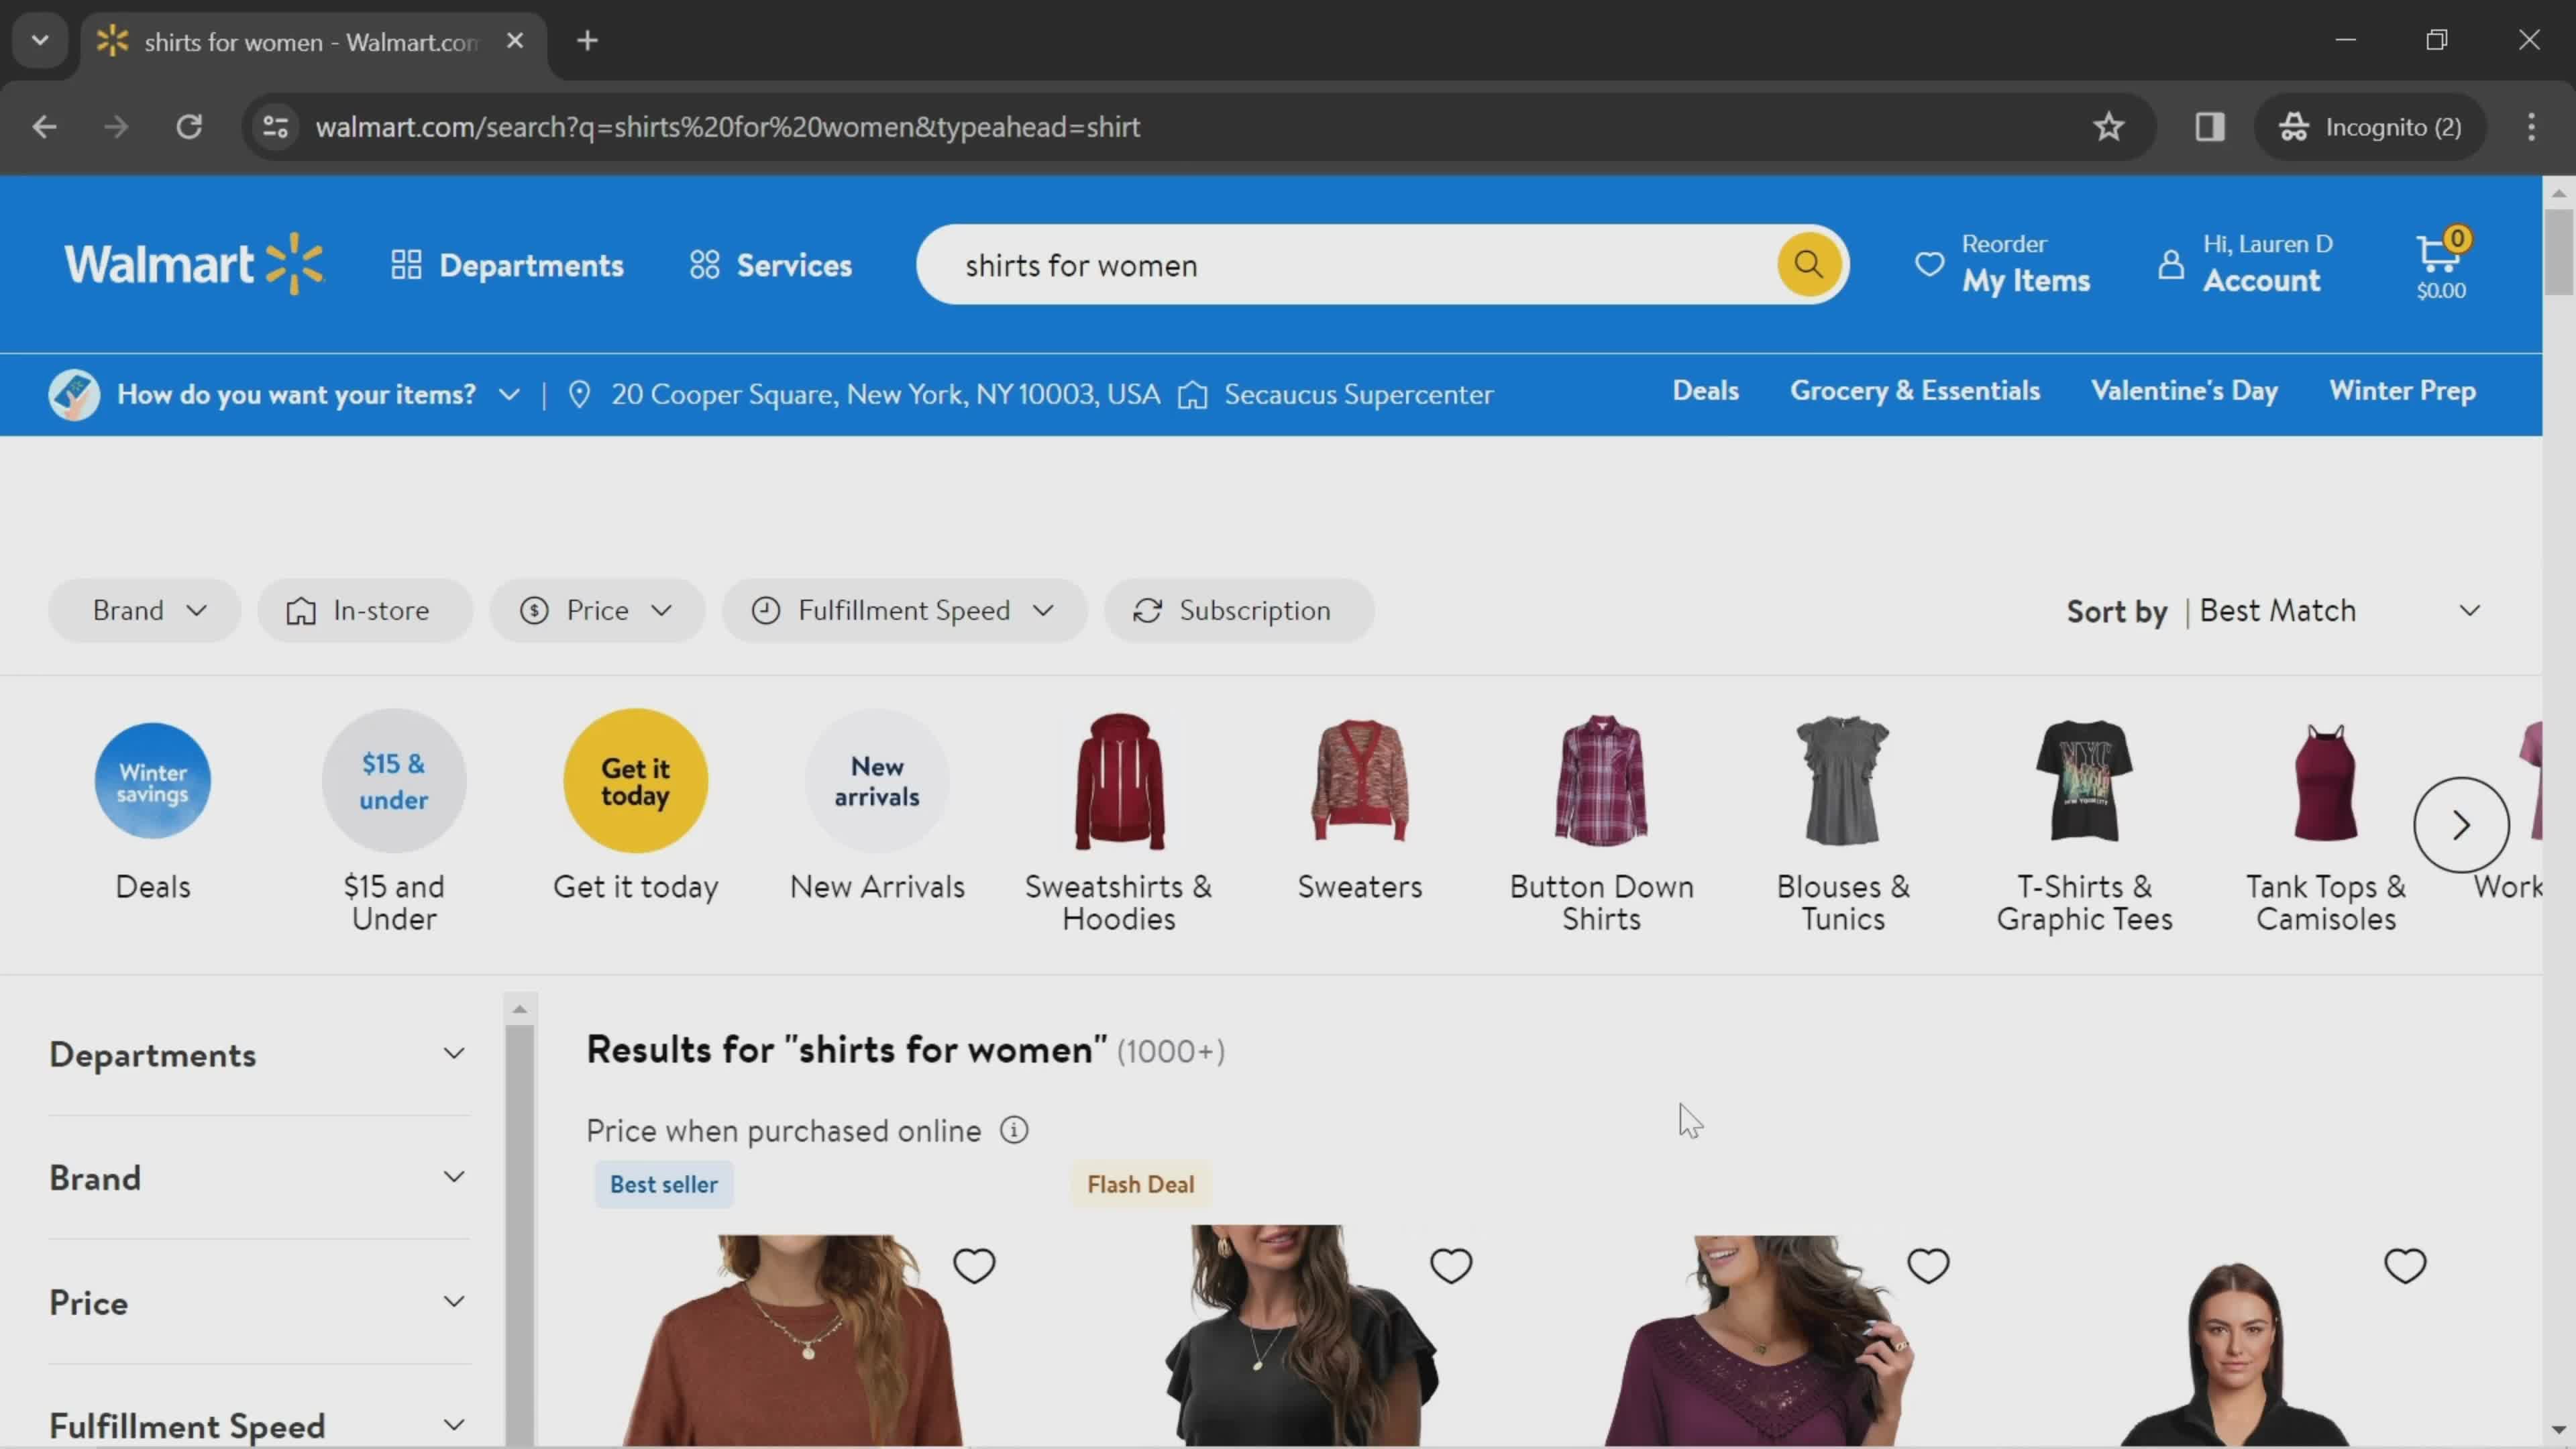The image size is (2576, 1449).
Task: Open new browser tab
Action: click(588, 41)
